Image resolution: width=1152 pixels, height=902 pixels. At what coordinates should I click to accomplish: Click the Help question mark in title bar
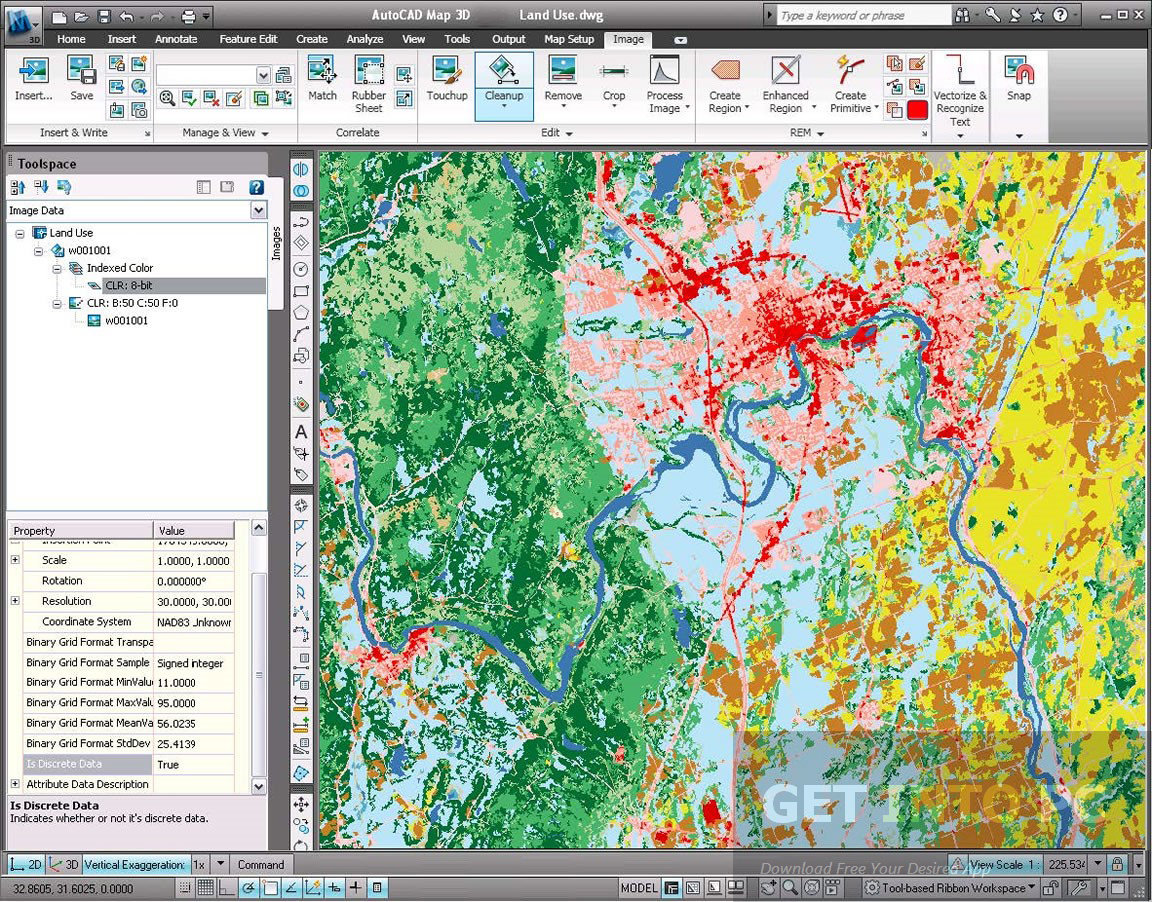pos(1059,15)
